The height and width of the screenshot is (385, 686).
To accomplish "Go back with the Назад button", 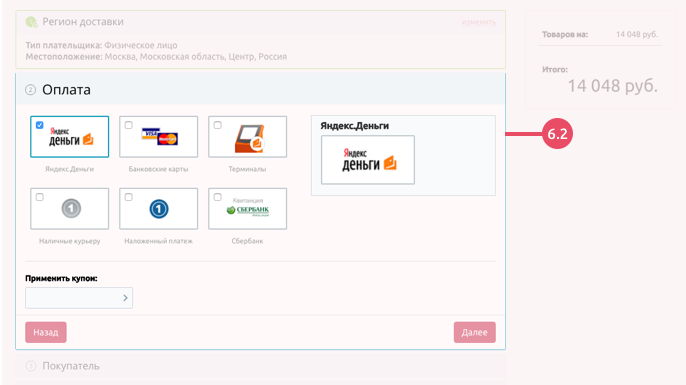I will (x=46, y=332).
